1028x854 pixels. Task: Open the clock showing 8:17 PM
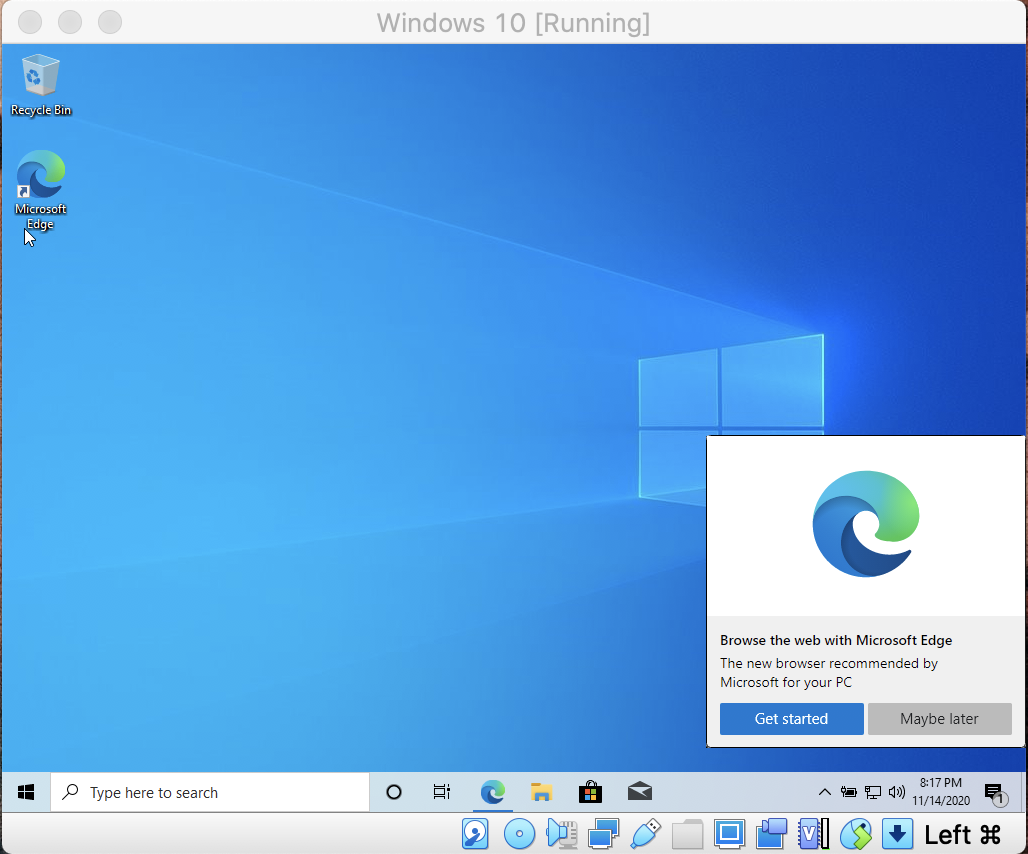[941, 792]
